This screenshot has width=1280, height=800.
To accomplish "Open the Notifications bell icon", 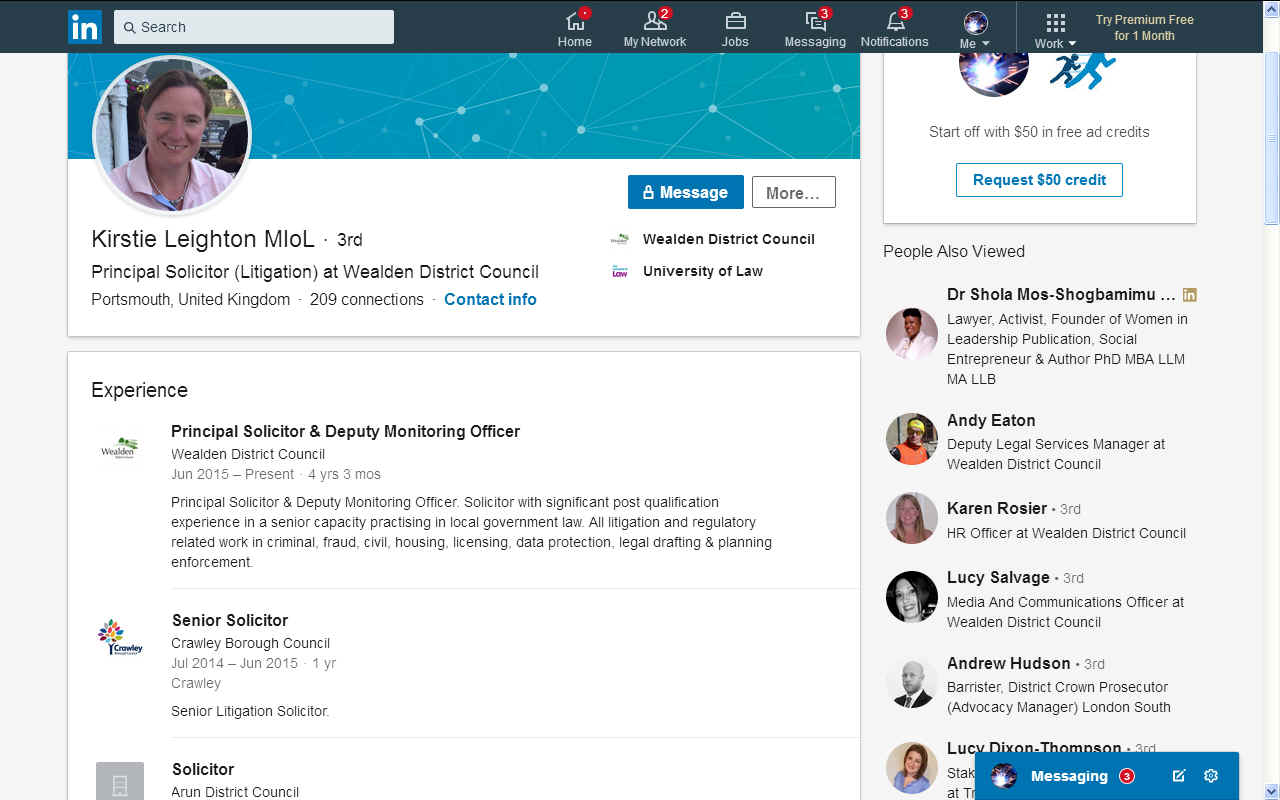I will click(895, 21).
